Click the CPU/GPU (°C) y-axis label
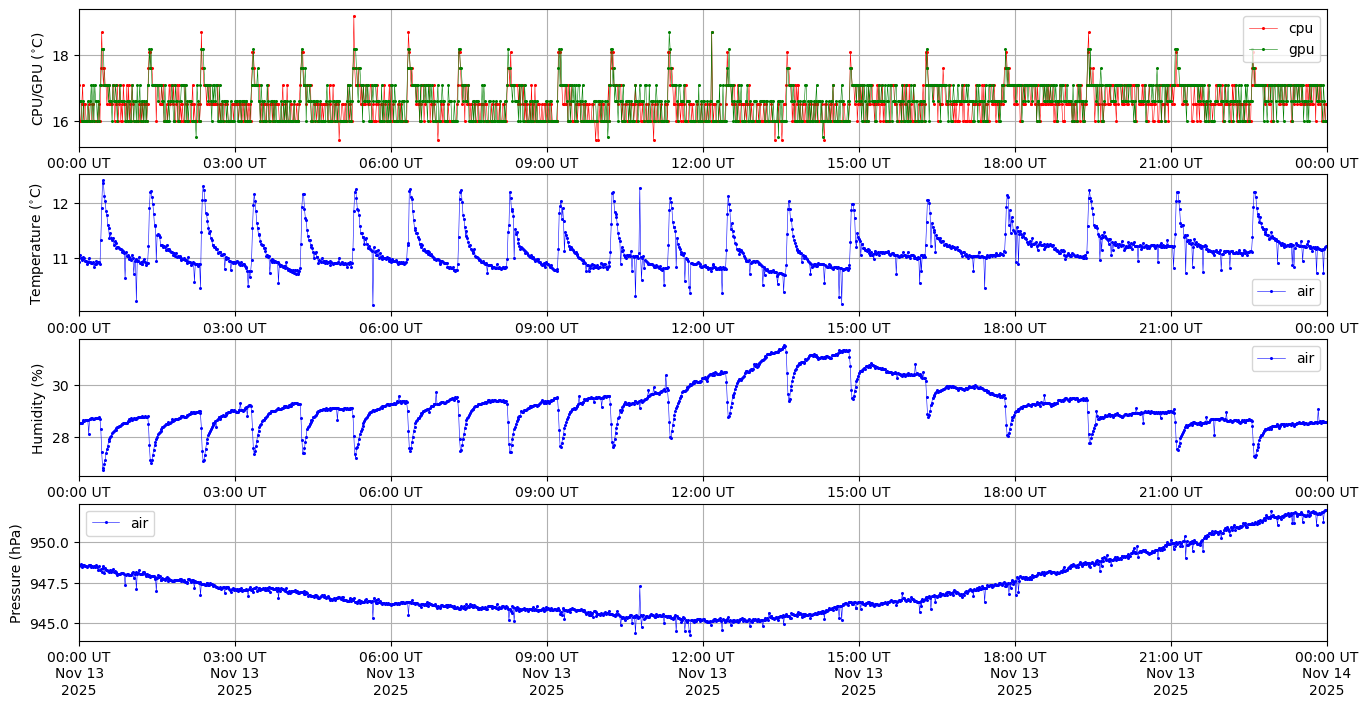The height and width of the screenshot is (707, 1368). pos(38,78)
